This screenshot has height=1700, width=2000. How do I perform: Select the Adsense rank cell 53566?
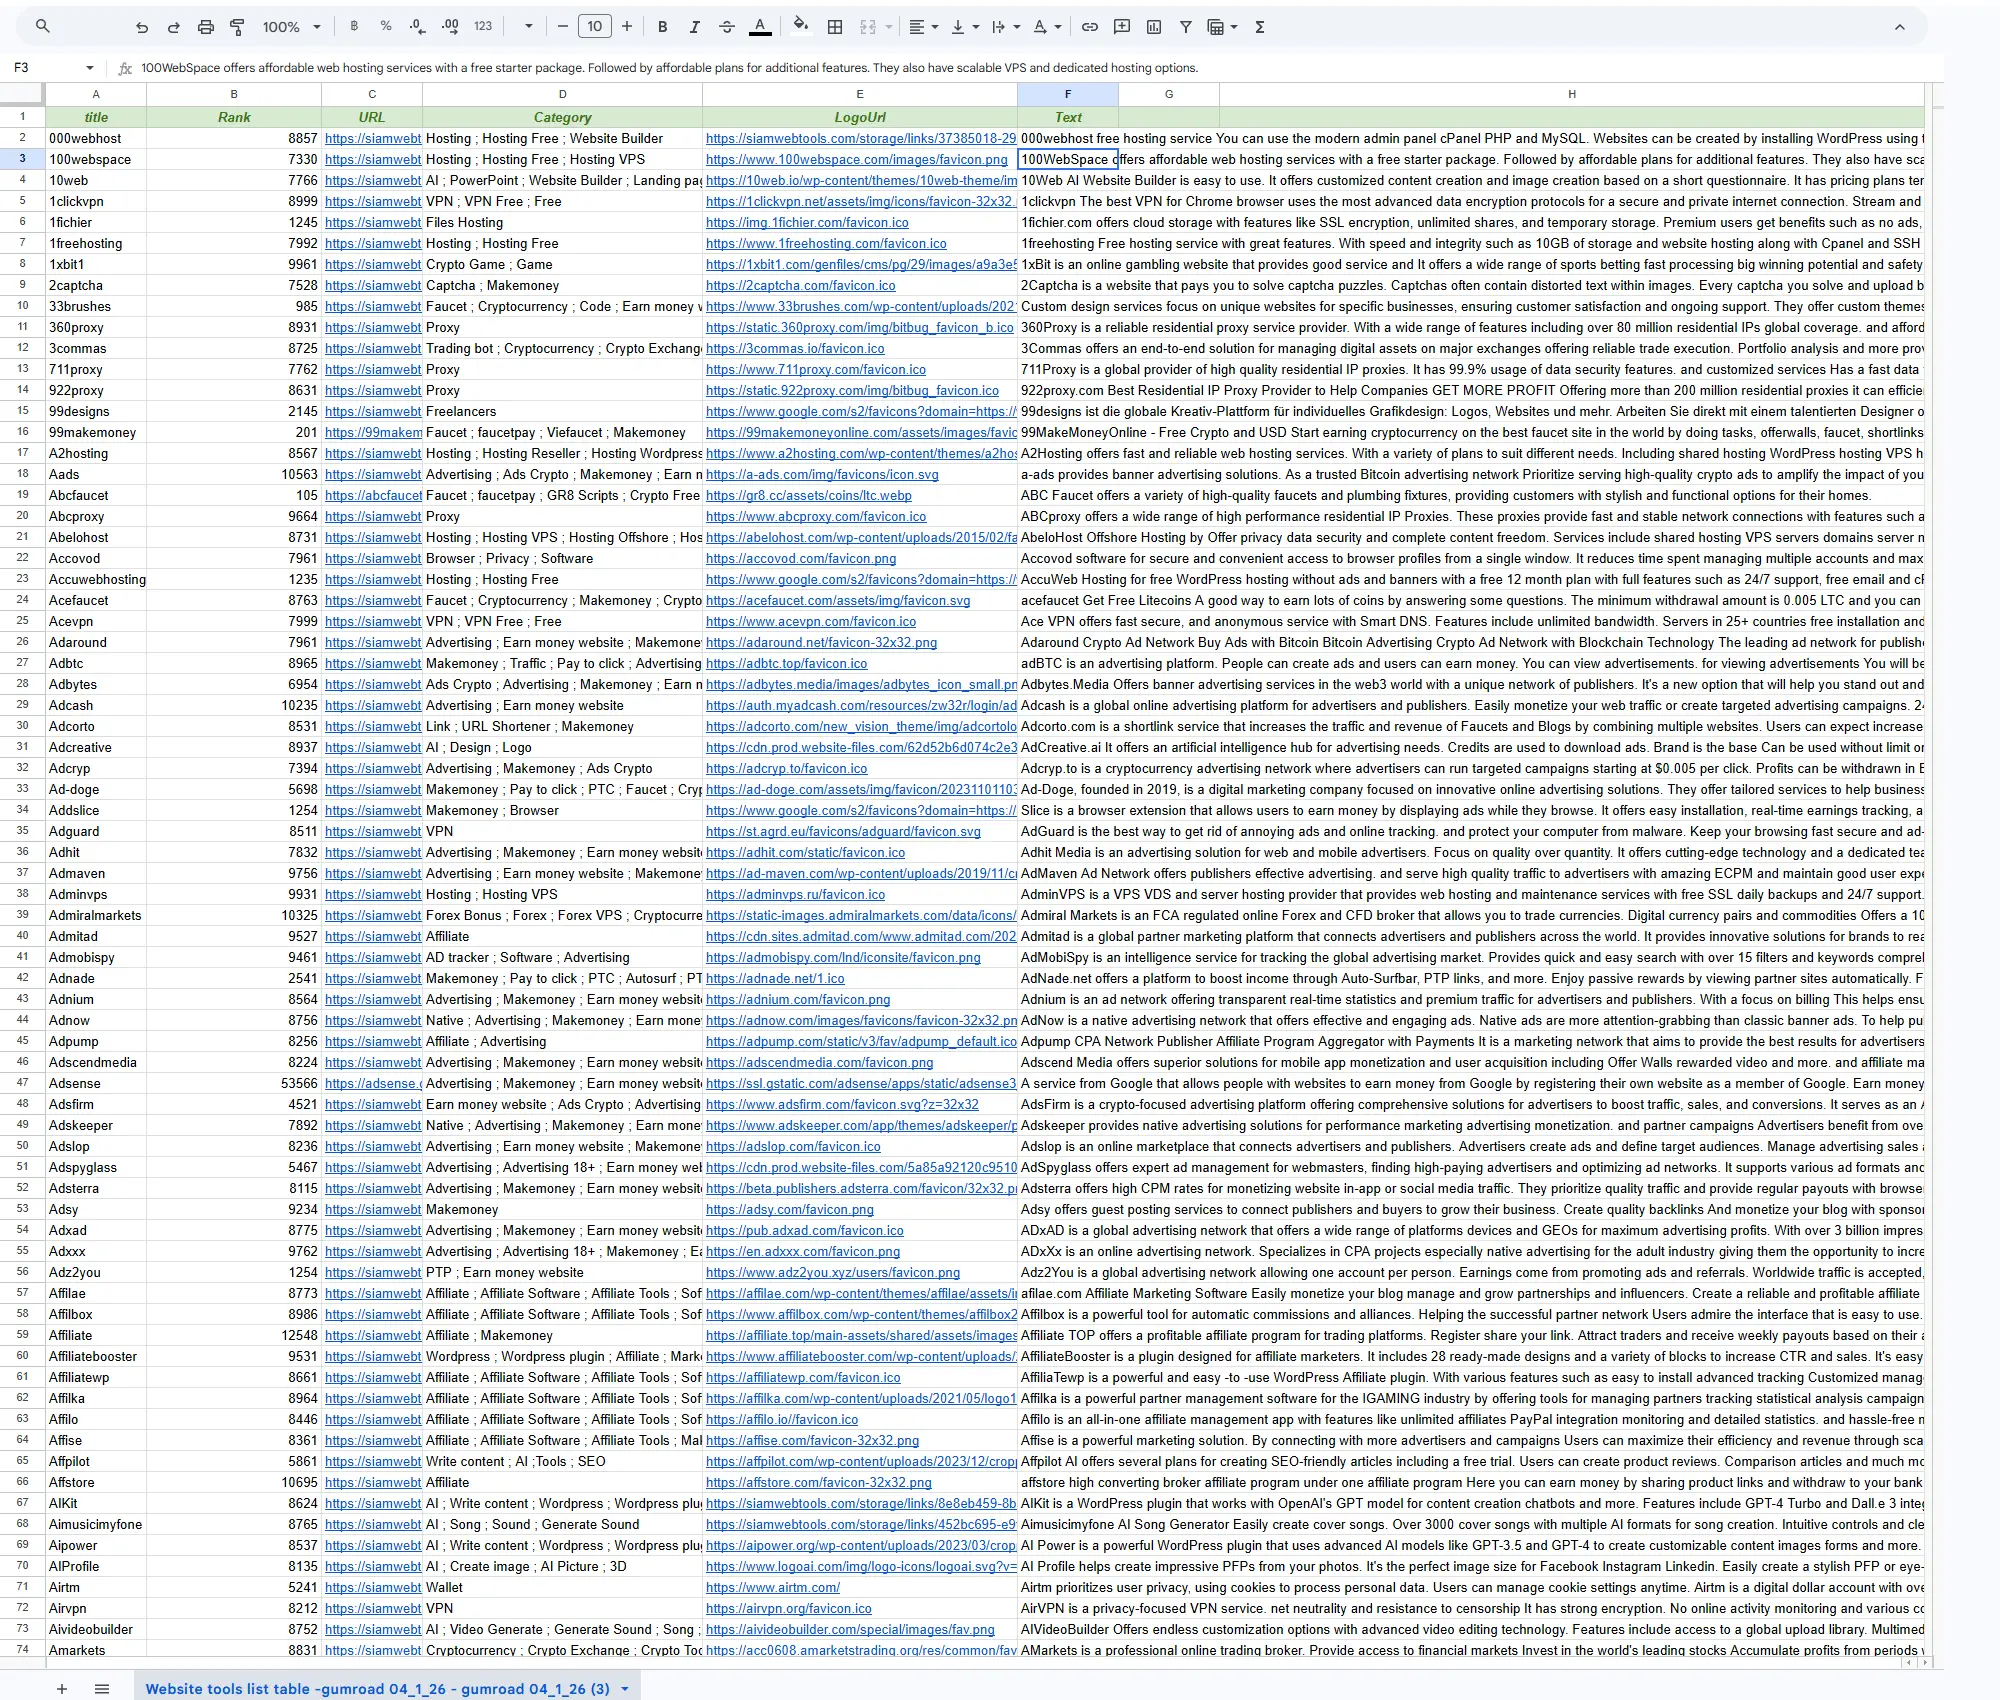click(234, 1083)
